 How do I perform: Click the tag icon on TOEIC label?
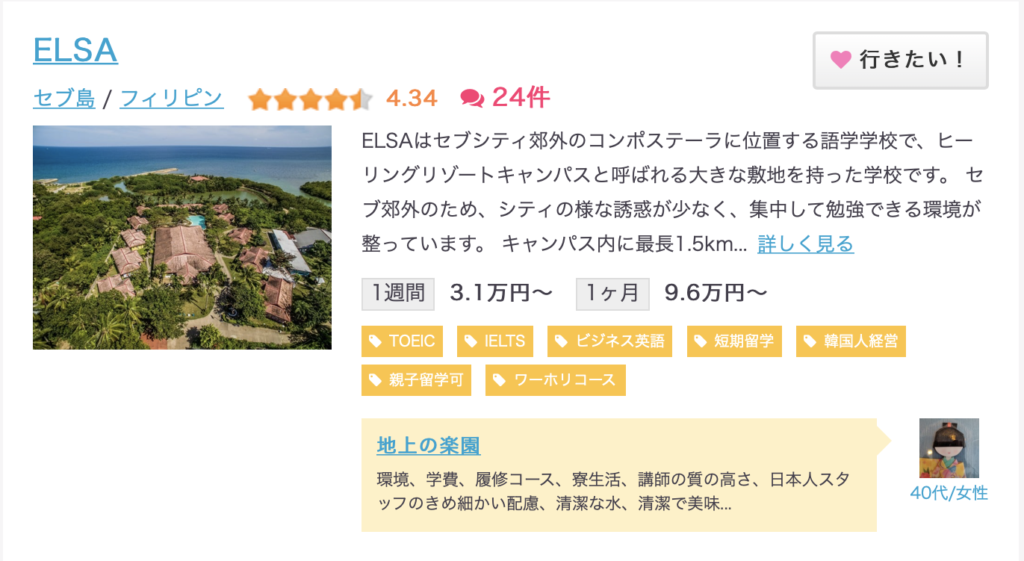(x=375, y=342)
